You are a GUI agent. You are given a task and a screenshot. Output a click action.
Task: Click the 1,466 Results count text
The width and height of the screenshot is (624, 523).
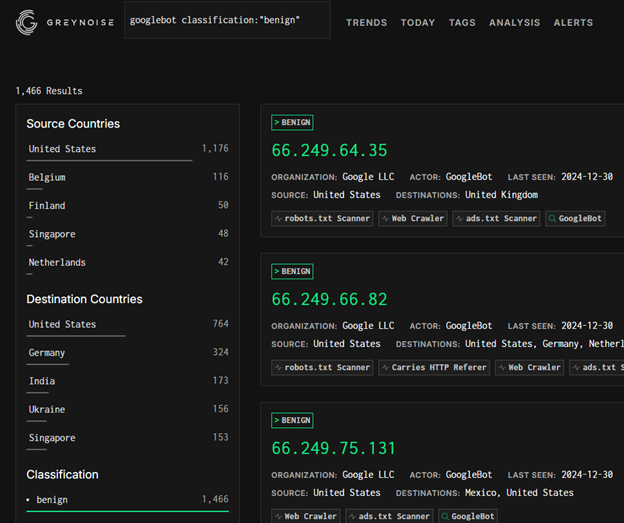49,91
